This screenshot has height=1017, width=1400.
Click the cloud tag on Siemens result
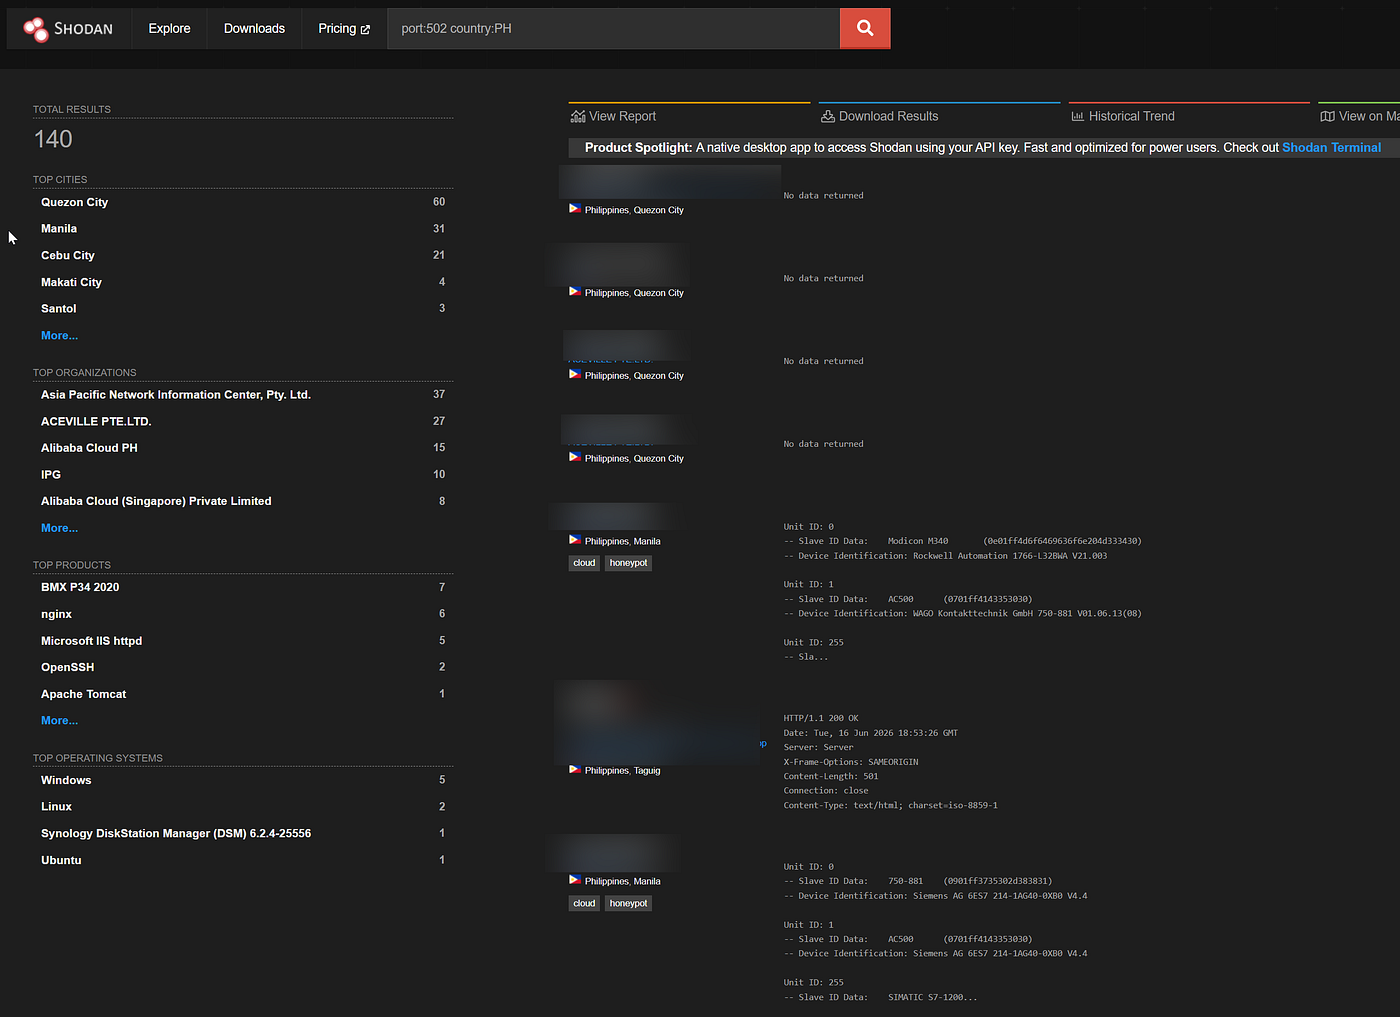(584, 903)
